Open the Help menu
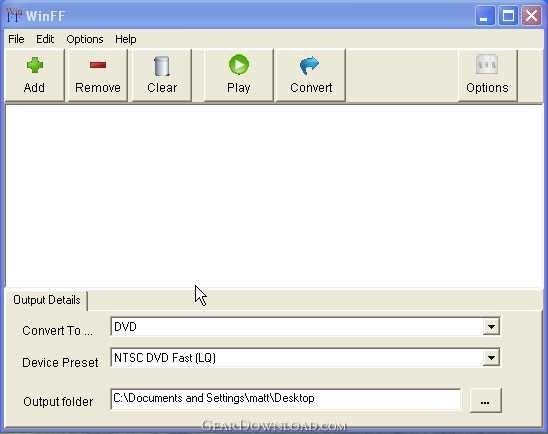The image size is (548, 434). [x=125, y=39]
